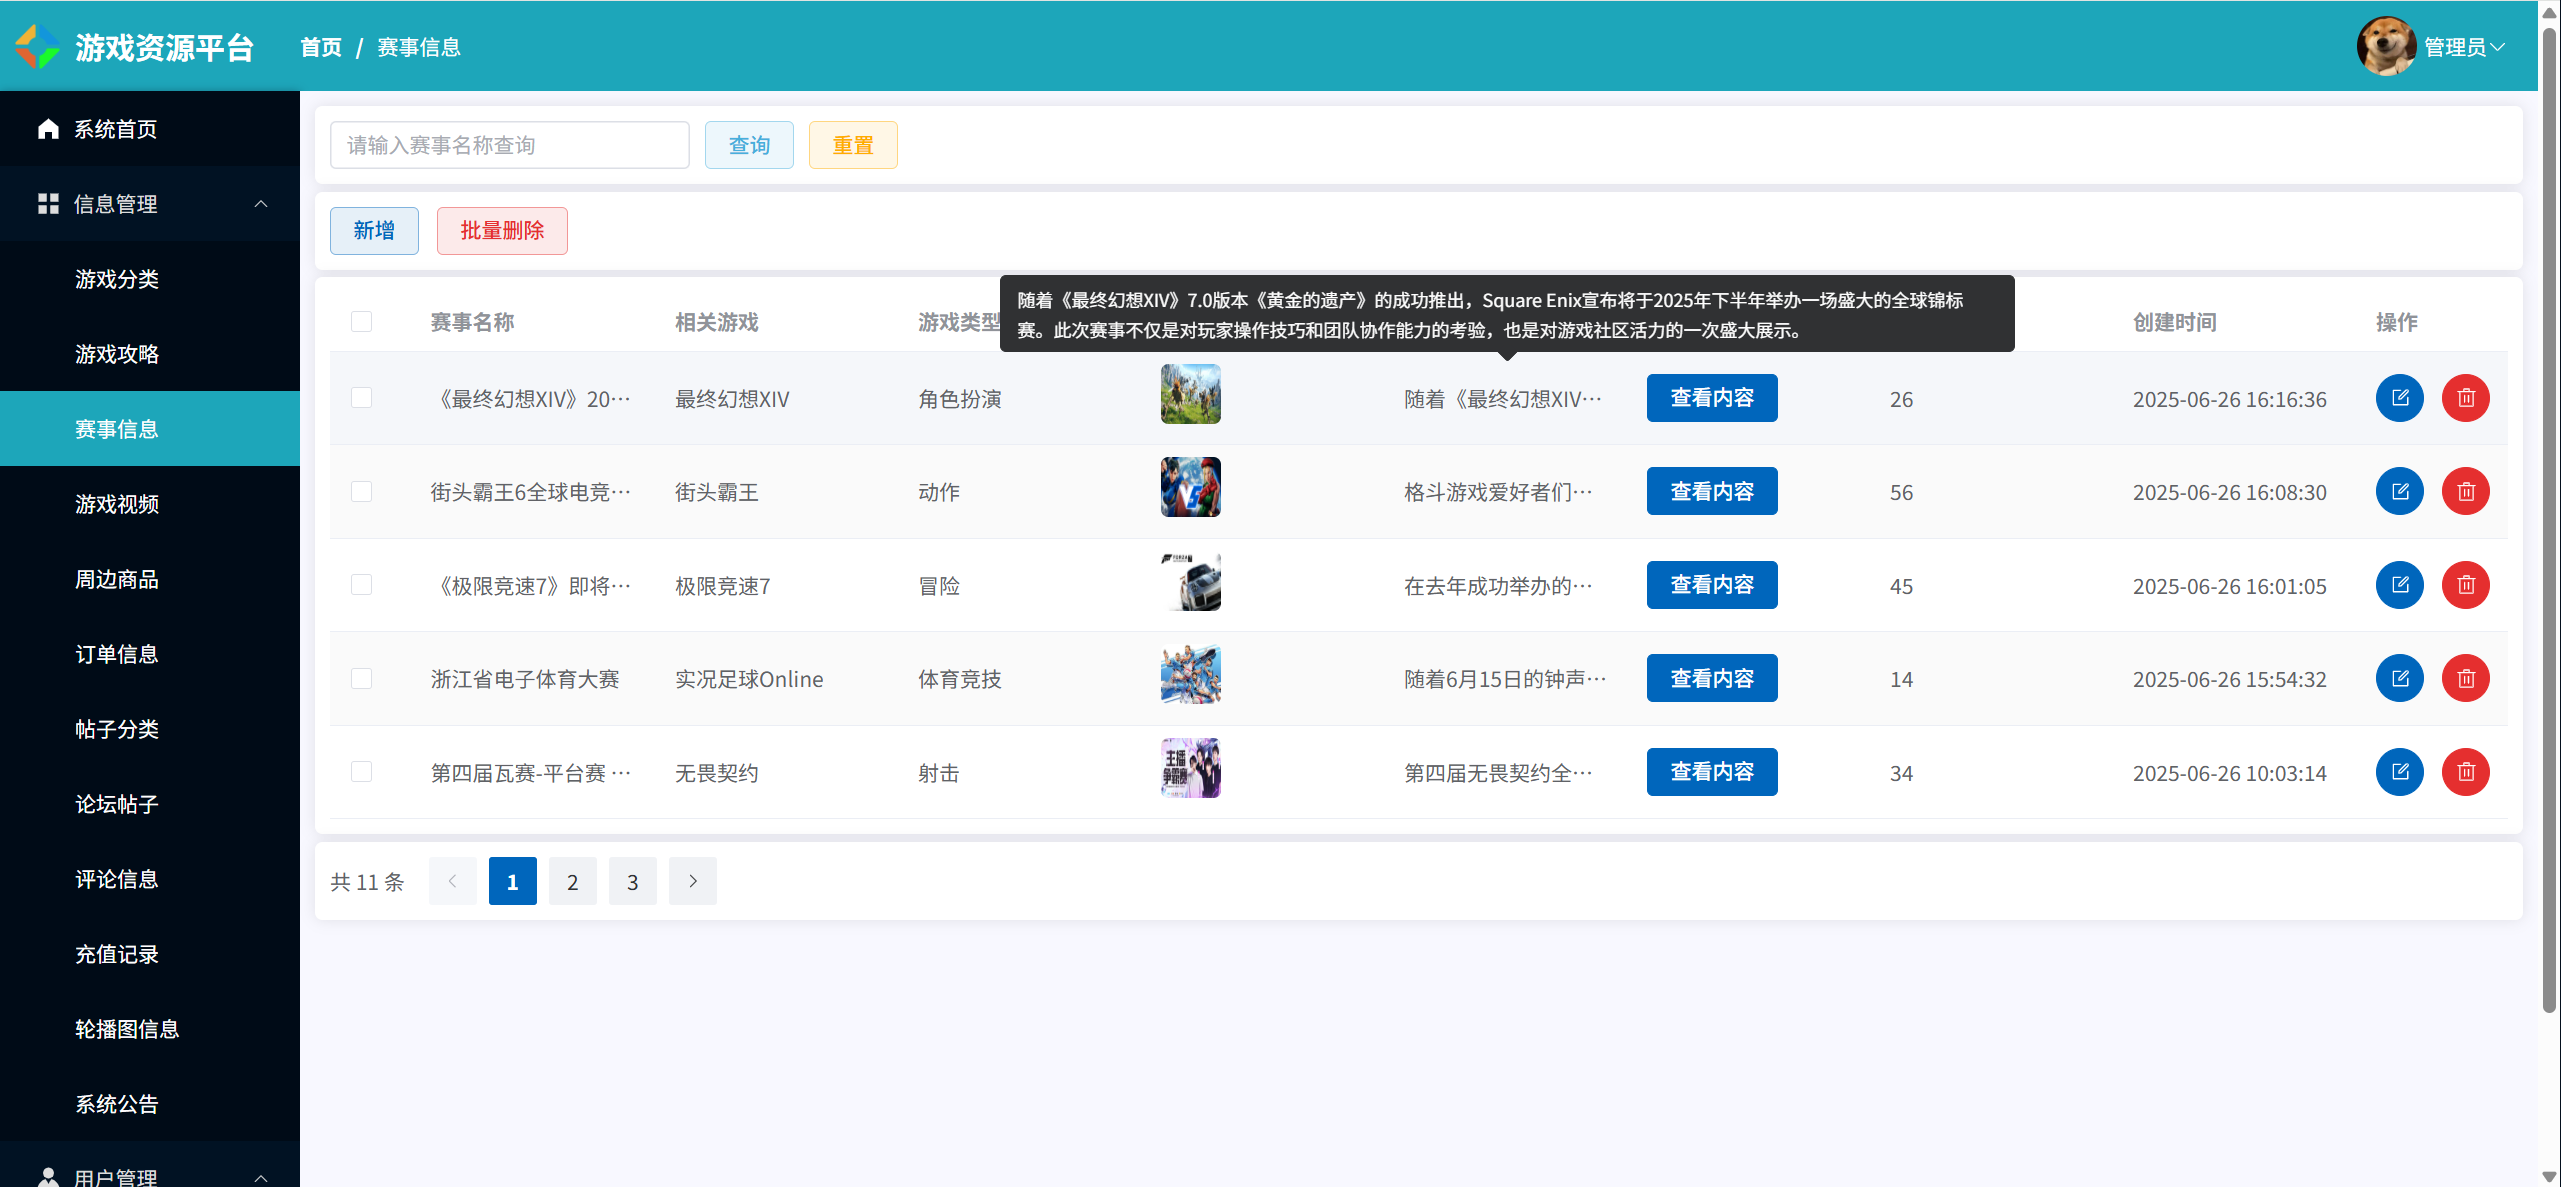Delete the 浙江省电子体育大赛 entry
The height and width of the screenshot is (1187, 2561).
(x=2465, y=679)
